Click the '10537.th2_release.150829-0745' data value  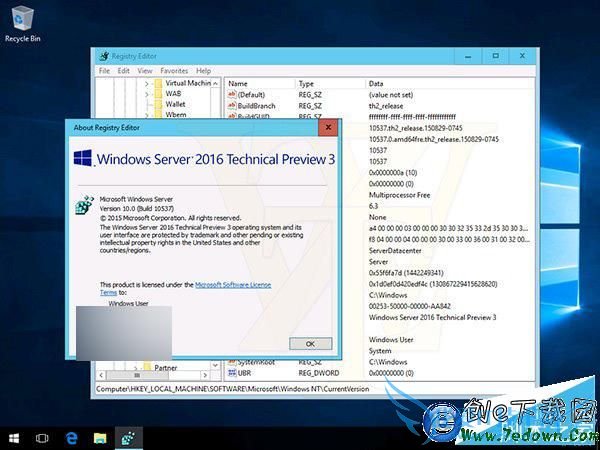coord(416,128)
